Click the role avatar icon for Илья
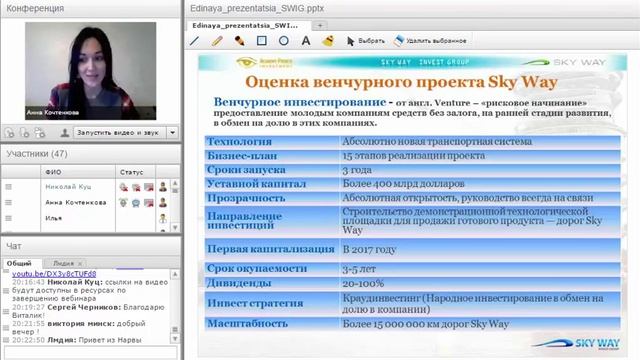The width and height of the screenshot is (640, 360). click(x=163, y=218)
